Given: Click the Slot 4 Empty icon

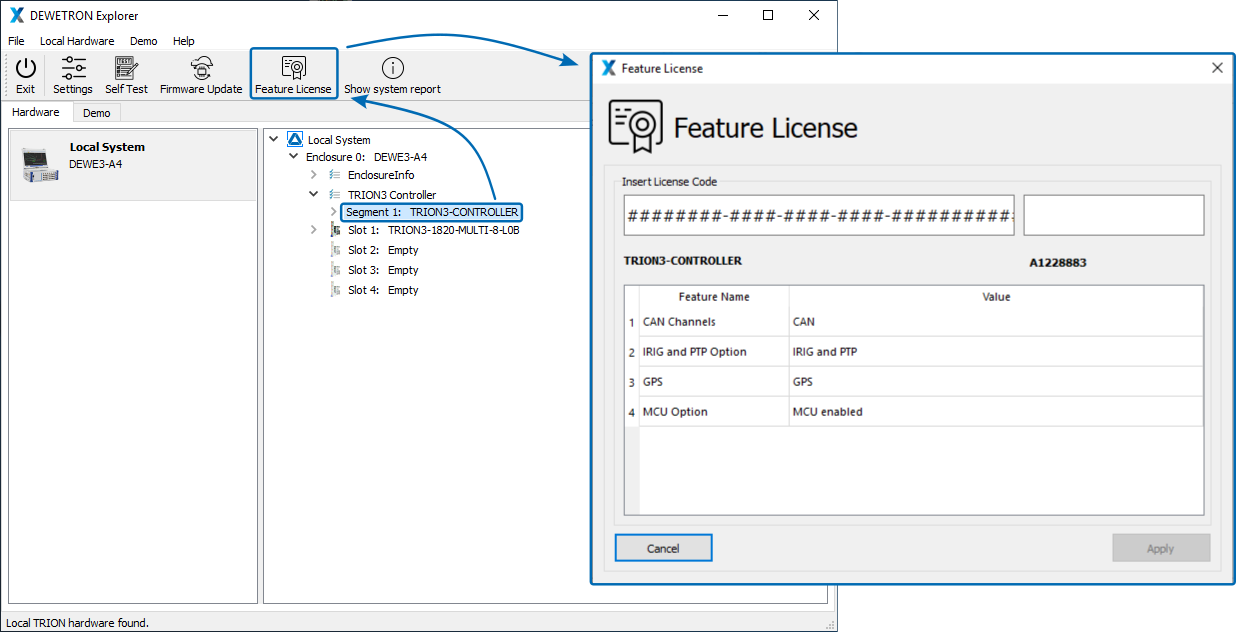Looking at the screenshot, I should tap(336, 290).
